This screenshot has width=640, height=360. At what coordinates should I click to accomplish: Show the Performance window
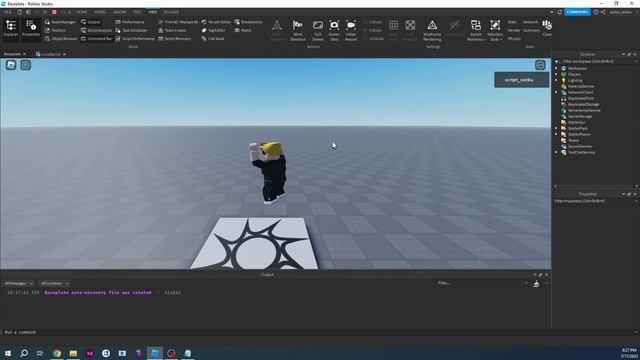point(130,22)
